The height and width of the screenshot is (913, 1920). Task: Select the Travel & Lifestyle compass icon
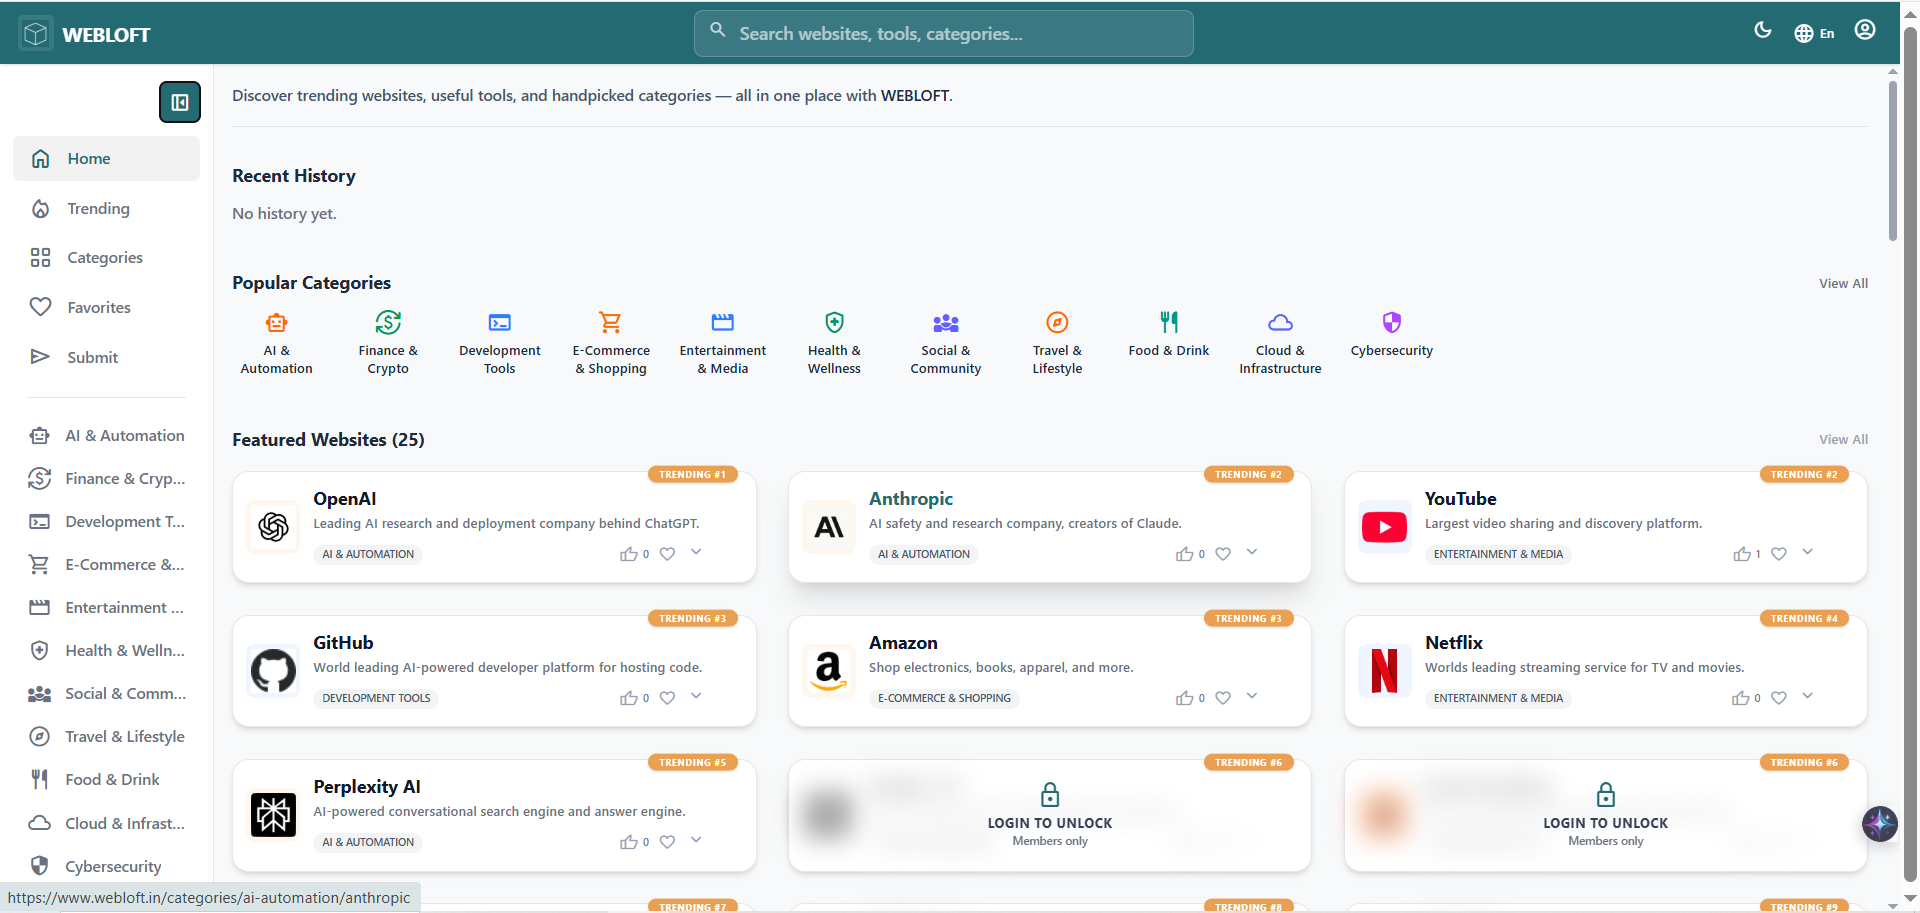coord(1057,323)
